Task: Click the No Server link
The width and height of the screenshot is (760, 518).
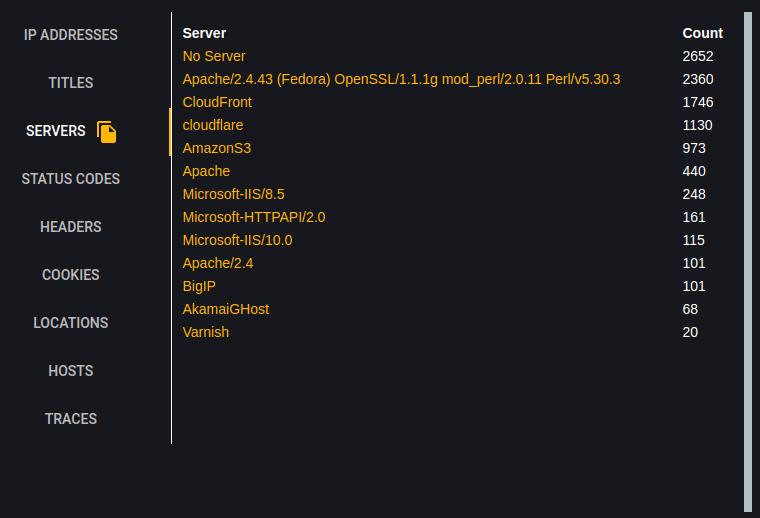Action: pyautogui.click(x=214, y=56)
